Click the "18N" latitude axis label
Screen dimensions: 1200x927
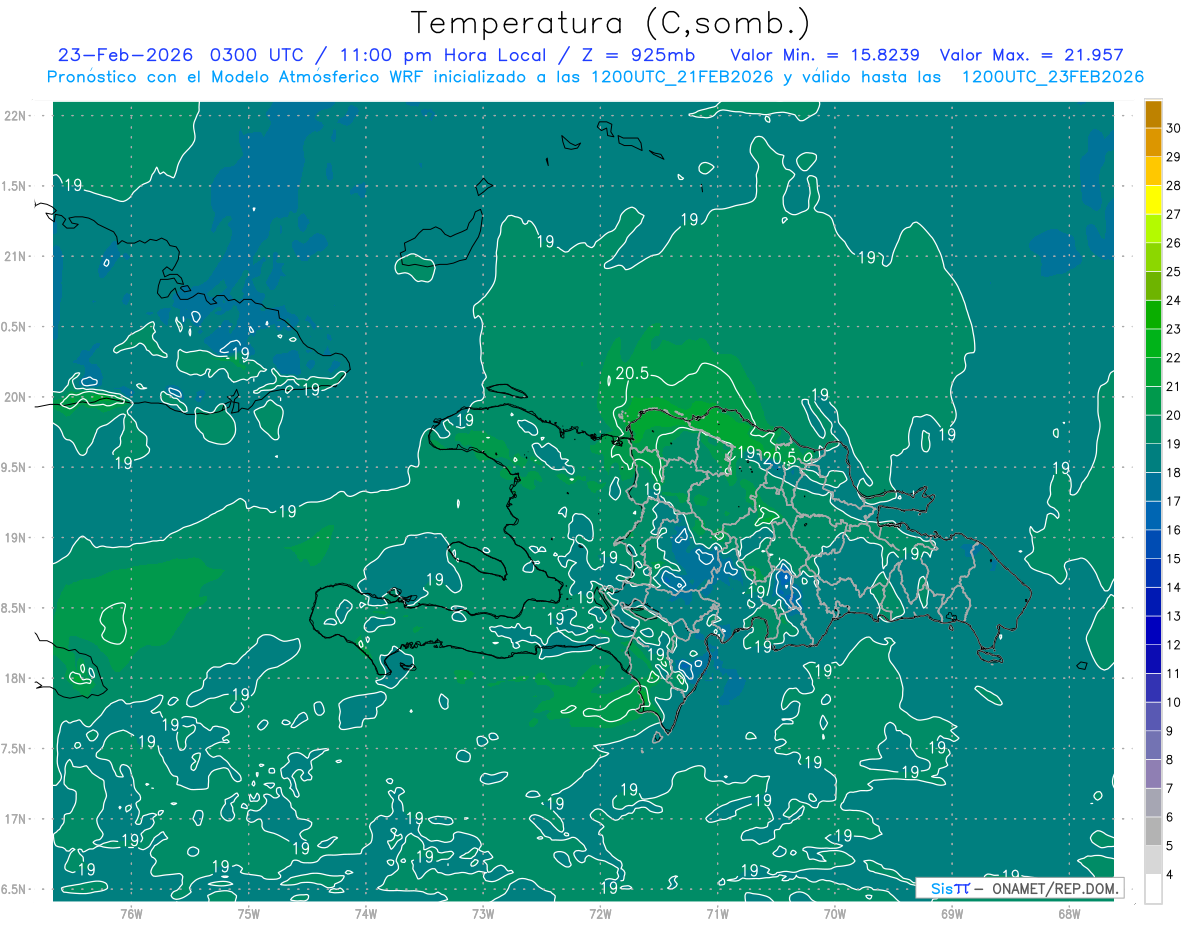coord(17,678)
